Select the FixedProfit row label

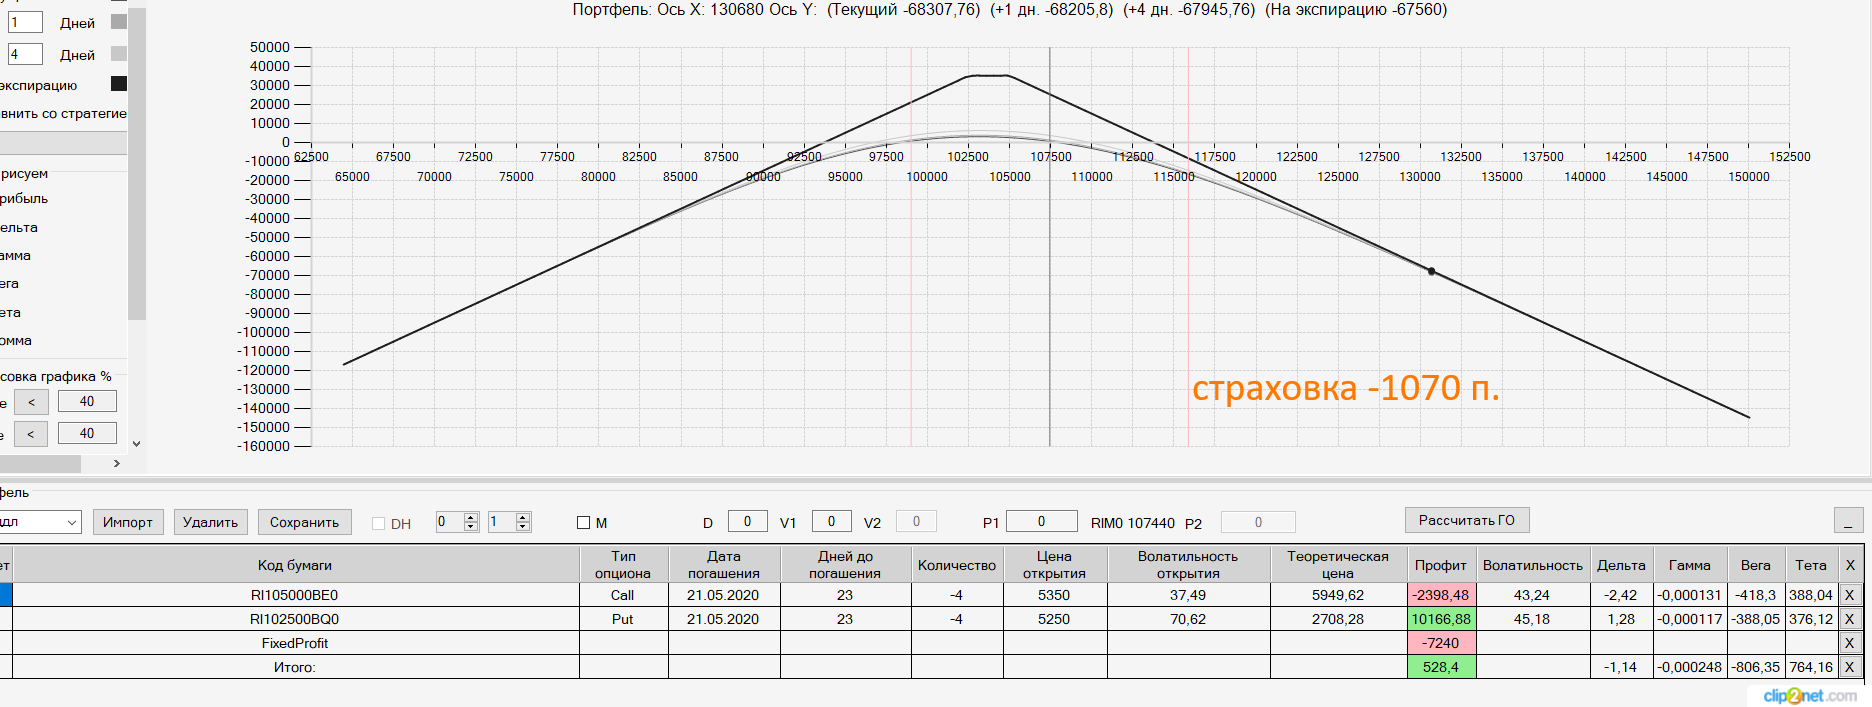(x=294, y=643)
